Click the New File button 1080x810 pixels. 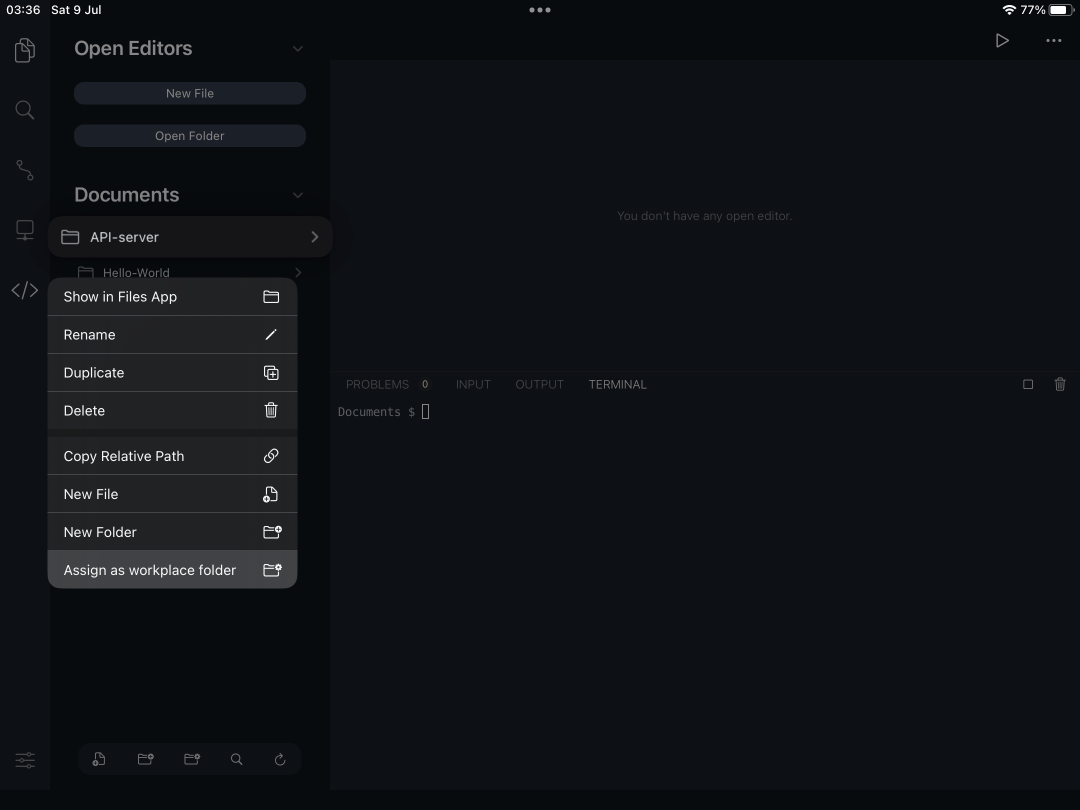tap(190, 92)
